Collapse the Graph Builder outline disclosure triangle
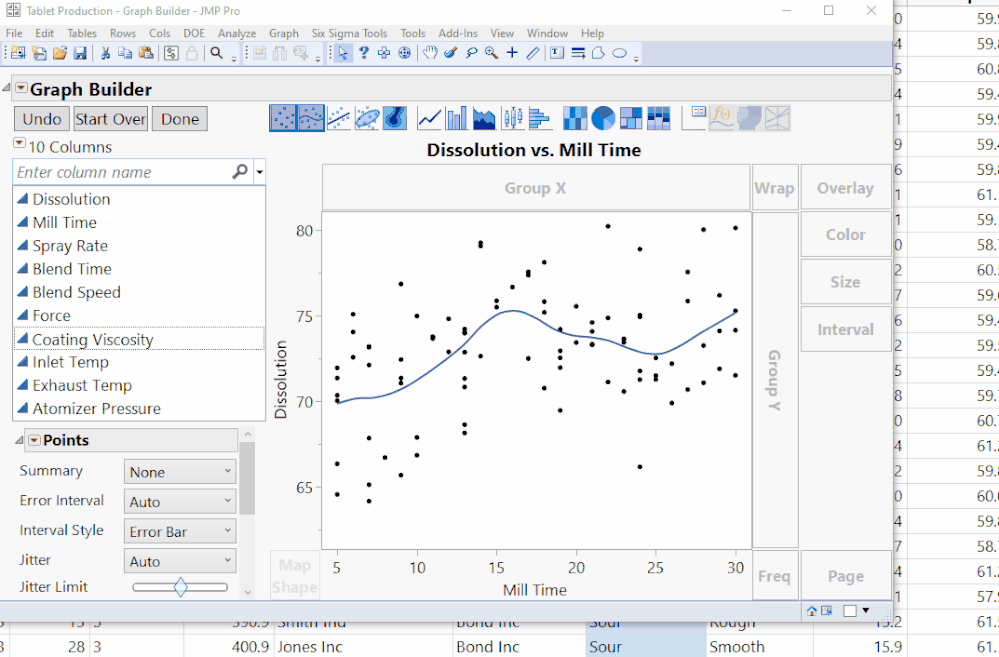 [6, 87]
